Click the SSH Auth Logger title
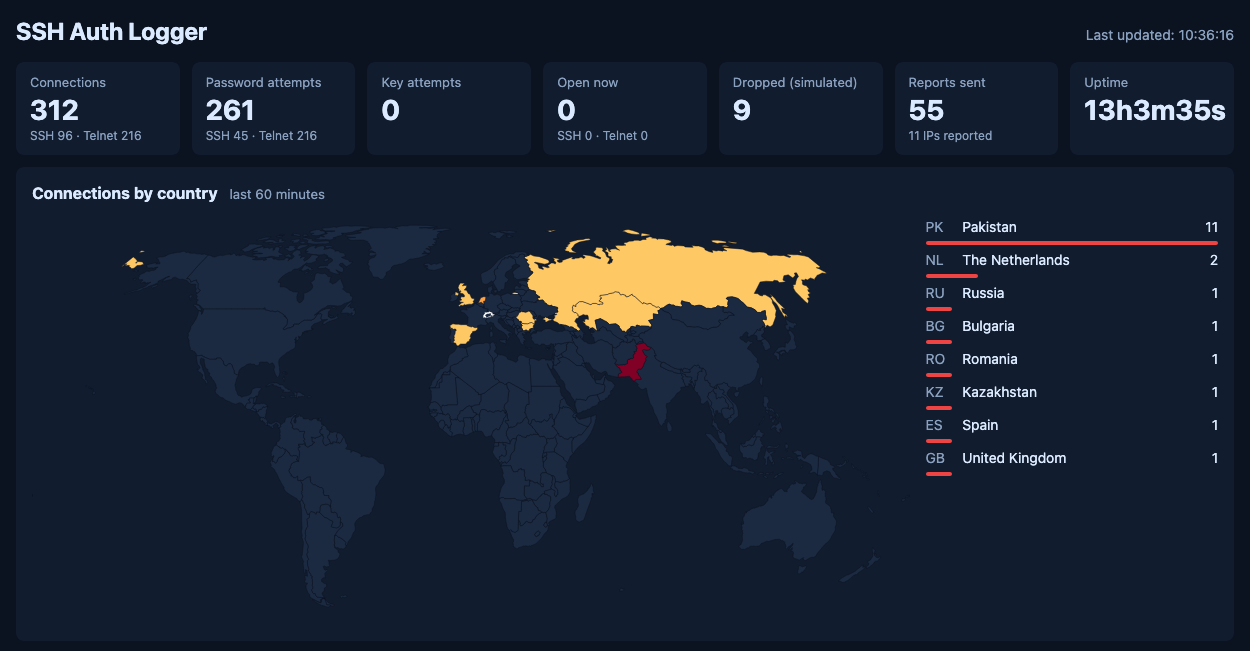The image size is (1250, 651). click(x=111, y=32)
